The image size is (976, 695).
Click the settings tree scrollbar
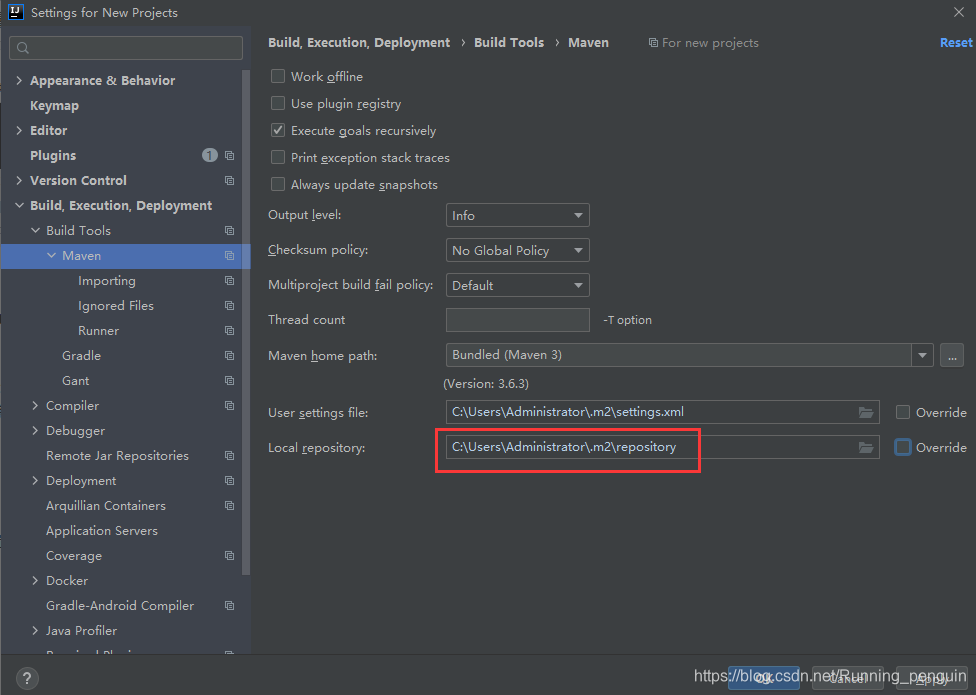tap(246, 322)
